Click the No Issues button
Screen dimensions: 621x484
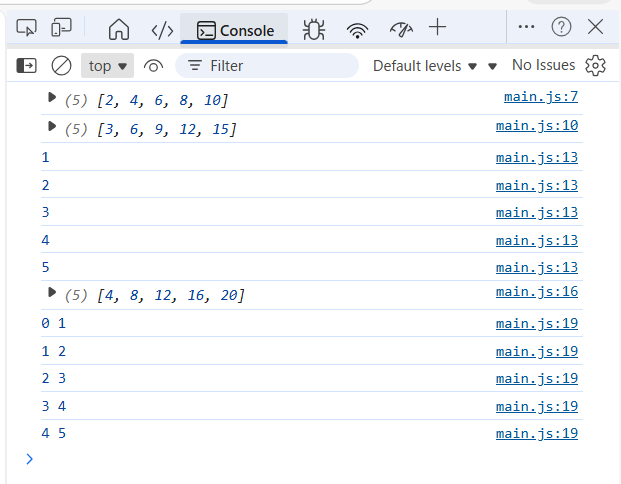(544, 65)
